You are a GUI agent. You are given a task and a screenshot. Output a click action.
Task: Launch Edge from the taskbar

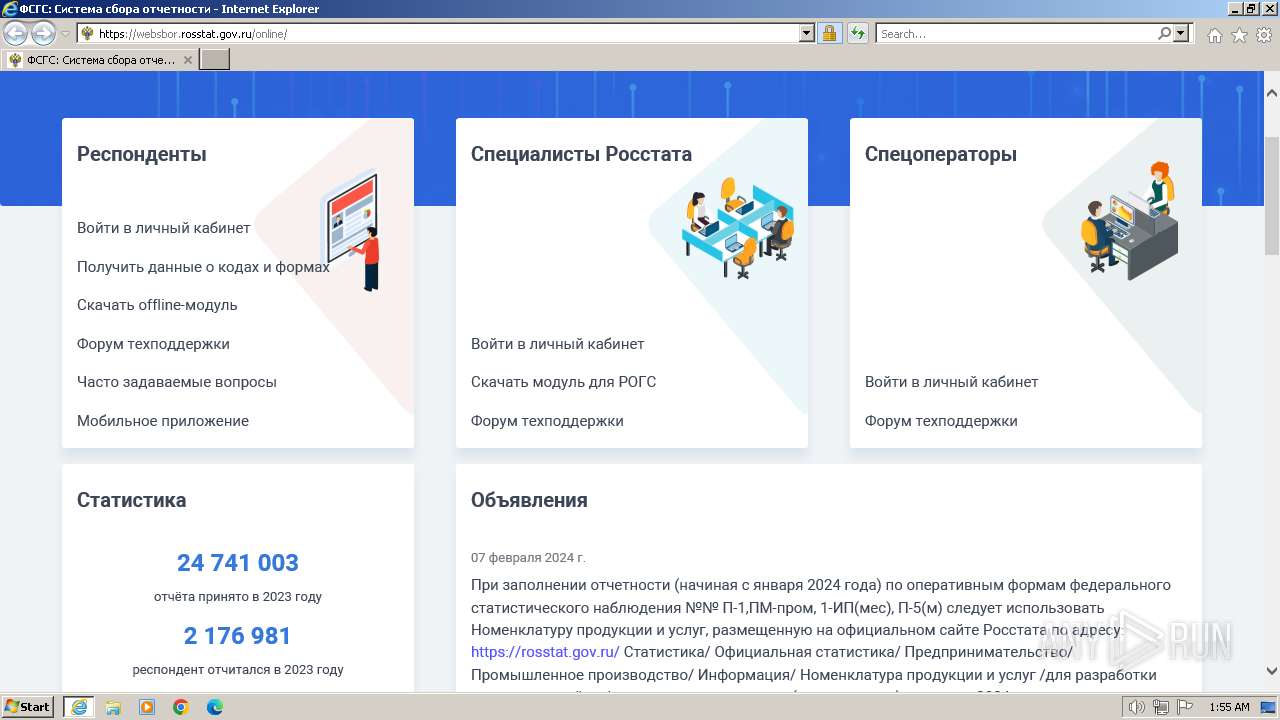[x=215, y=707]
